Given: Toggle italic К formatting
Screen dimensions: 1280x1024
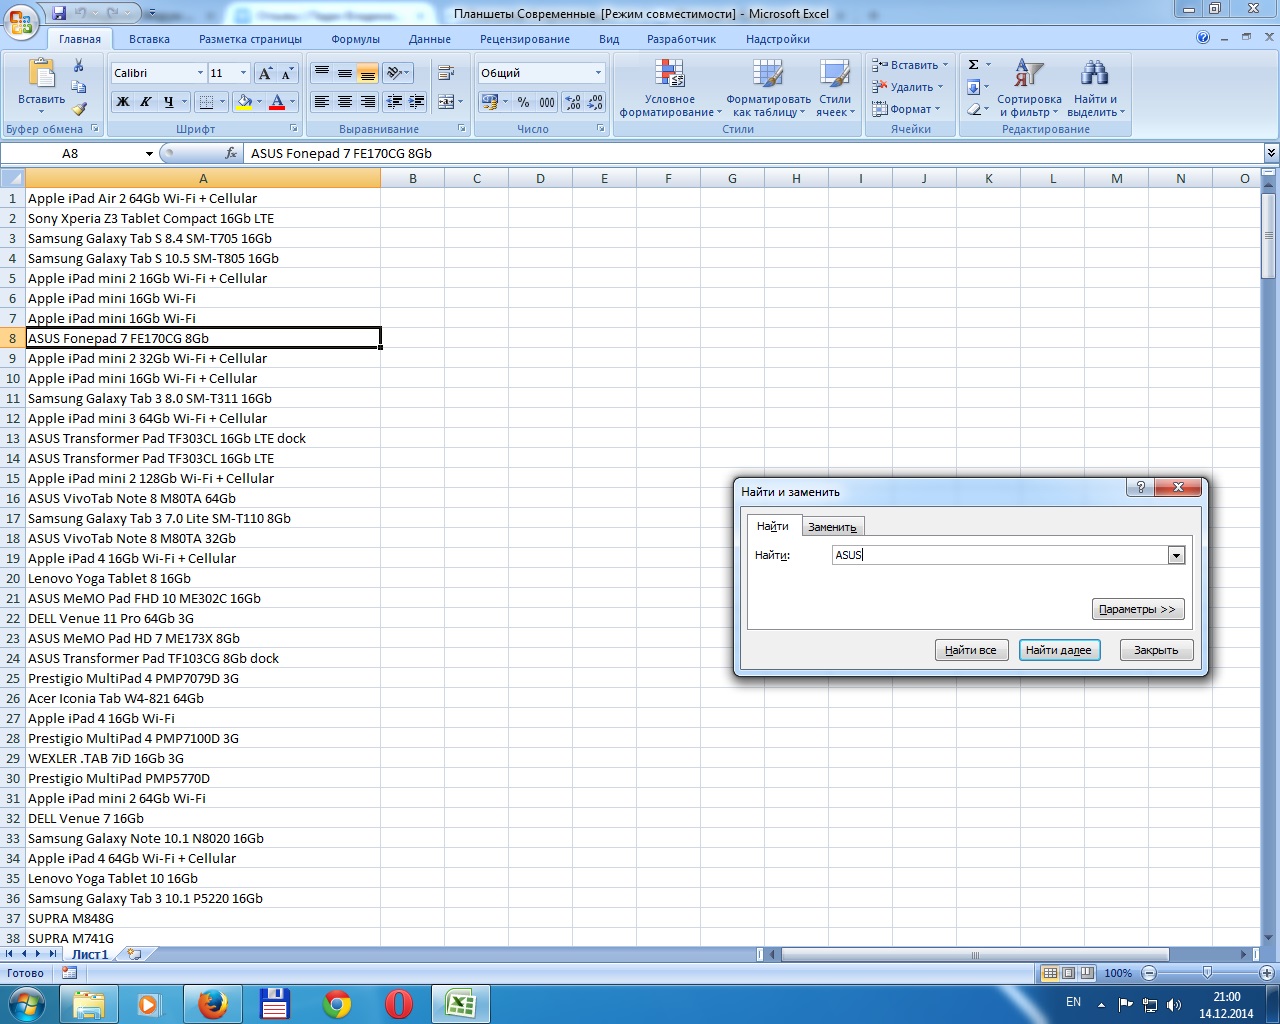Looking at the screenshot, I should pyautogui.click(x=146, y=102).
